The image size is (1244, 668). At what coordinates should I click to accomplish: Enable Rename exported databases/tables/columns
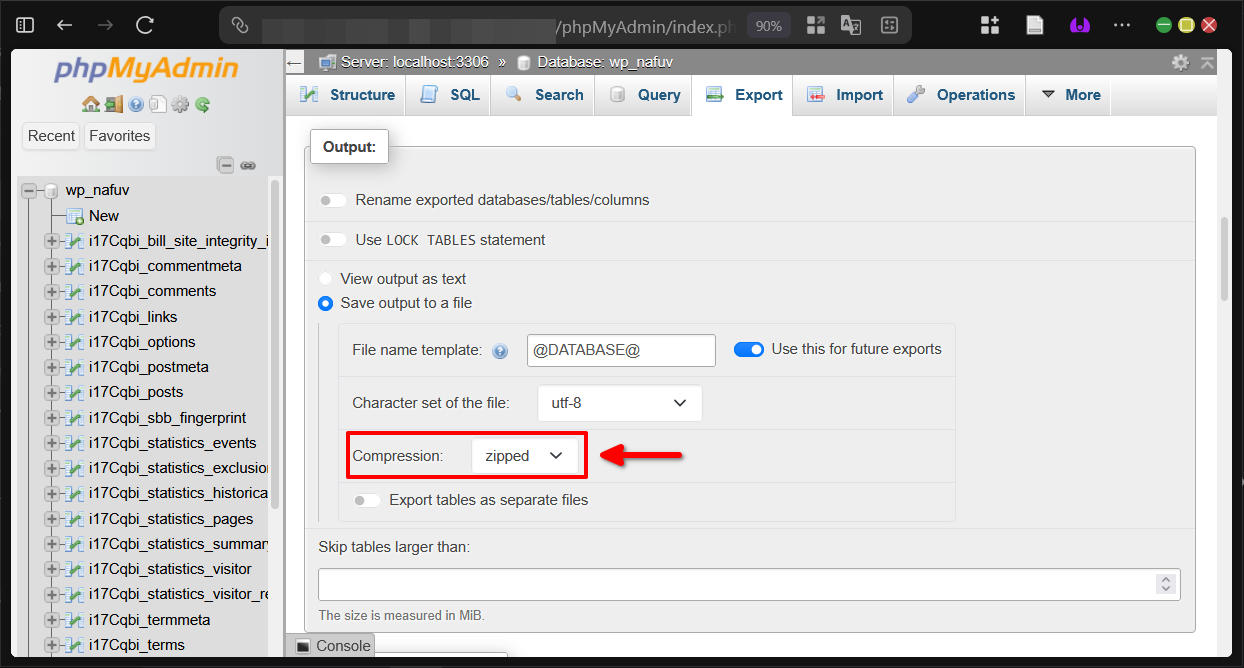coord(332,200)
